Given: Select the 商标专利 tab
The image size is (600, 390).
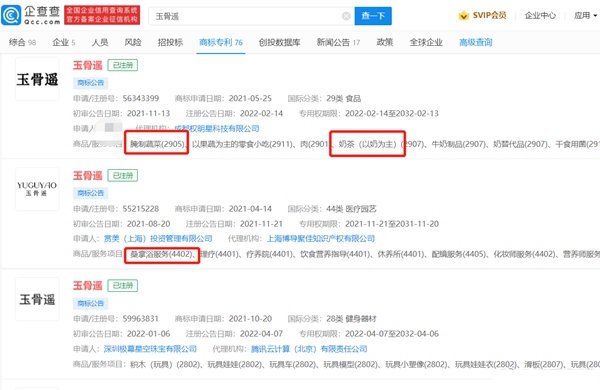Looking at the screenshot, I should coord(221,42).
